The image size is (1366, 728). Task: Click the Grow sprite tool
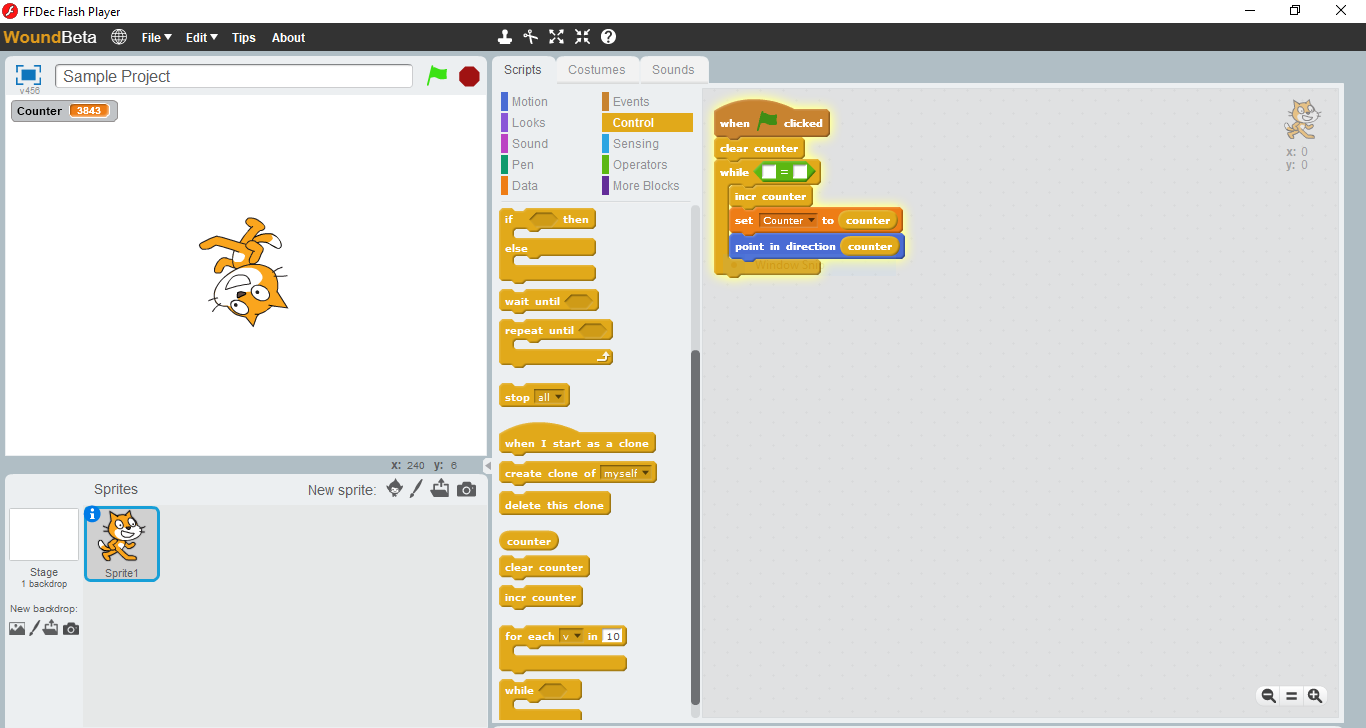(x=557, y=37)
